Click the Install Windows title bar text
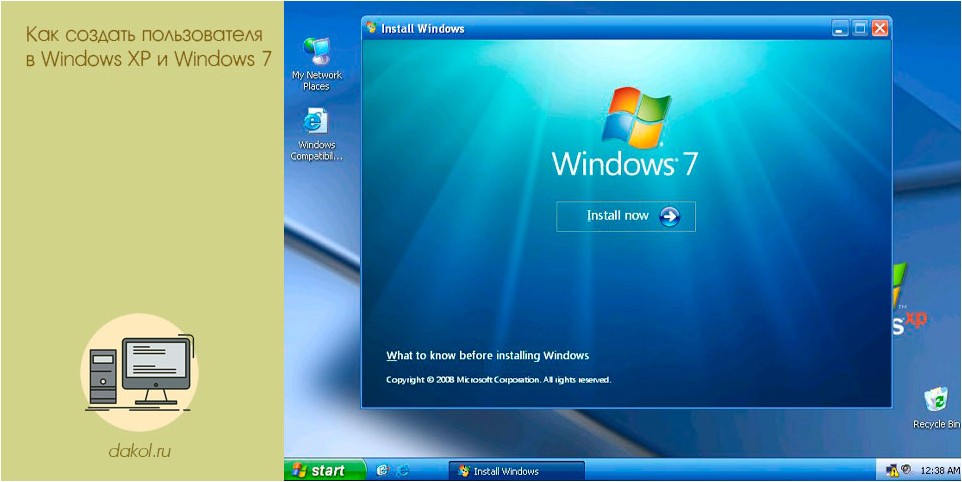This screenshot has width=962, height=482. pos(423,29)
